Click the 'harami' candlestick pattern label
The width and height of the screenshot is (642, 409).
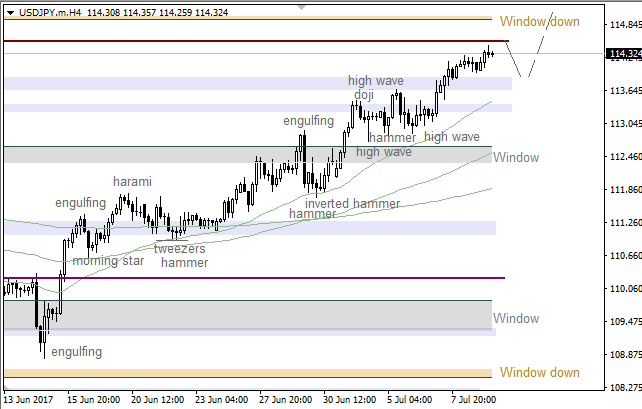[132, 181]
